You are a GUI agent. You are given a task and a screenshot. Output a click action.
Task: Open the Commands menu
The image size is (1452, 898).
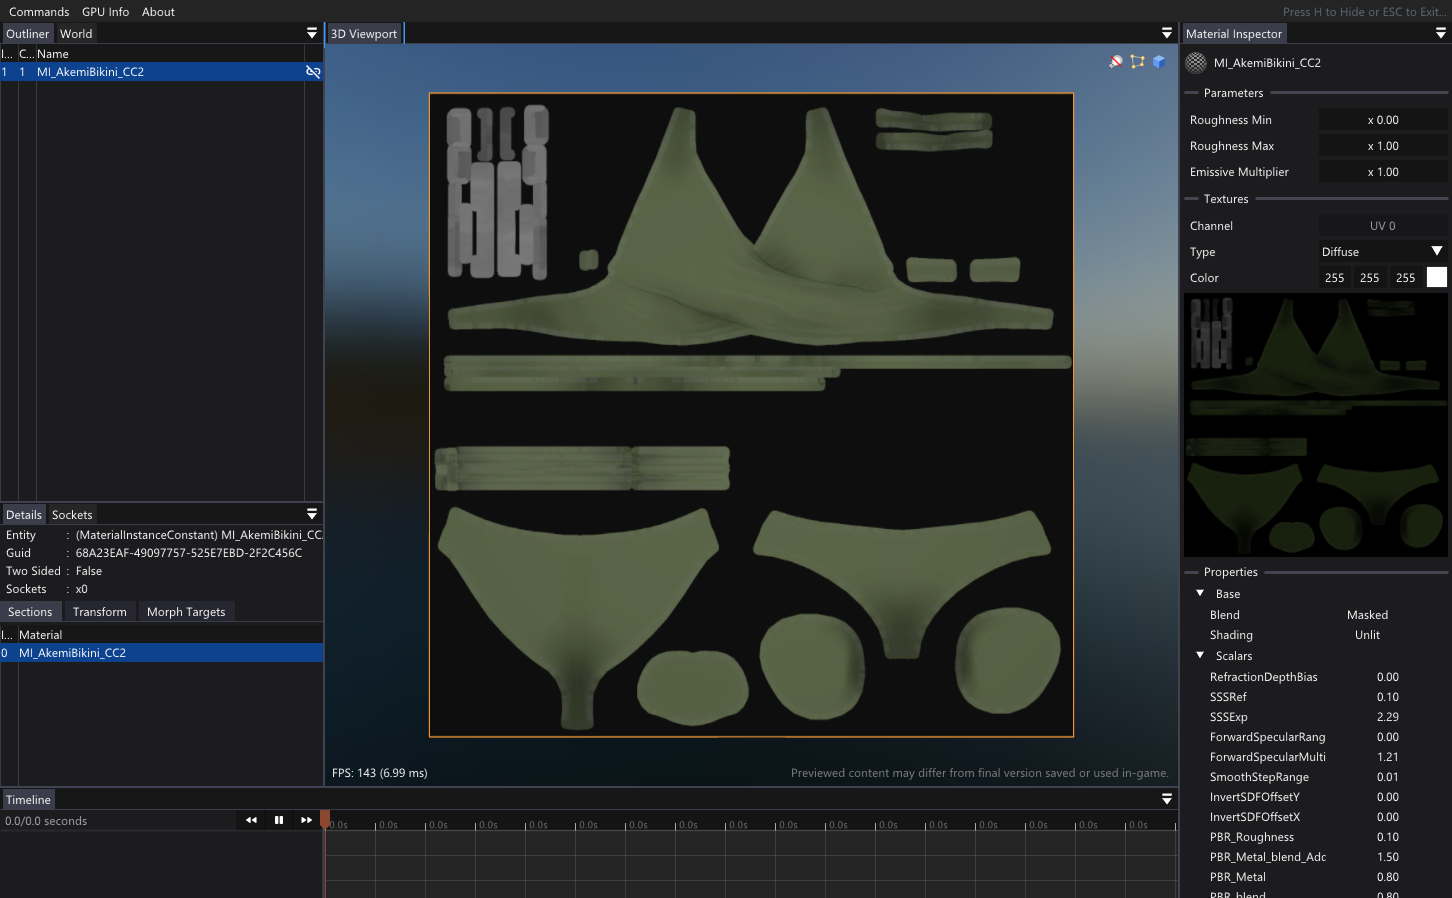click(x=39, y=12)
